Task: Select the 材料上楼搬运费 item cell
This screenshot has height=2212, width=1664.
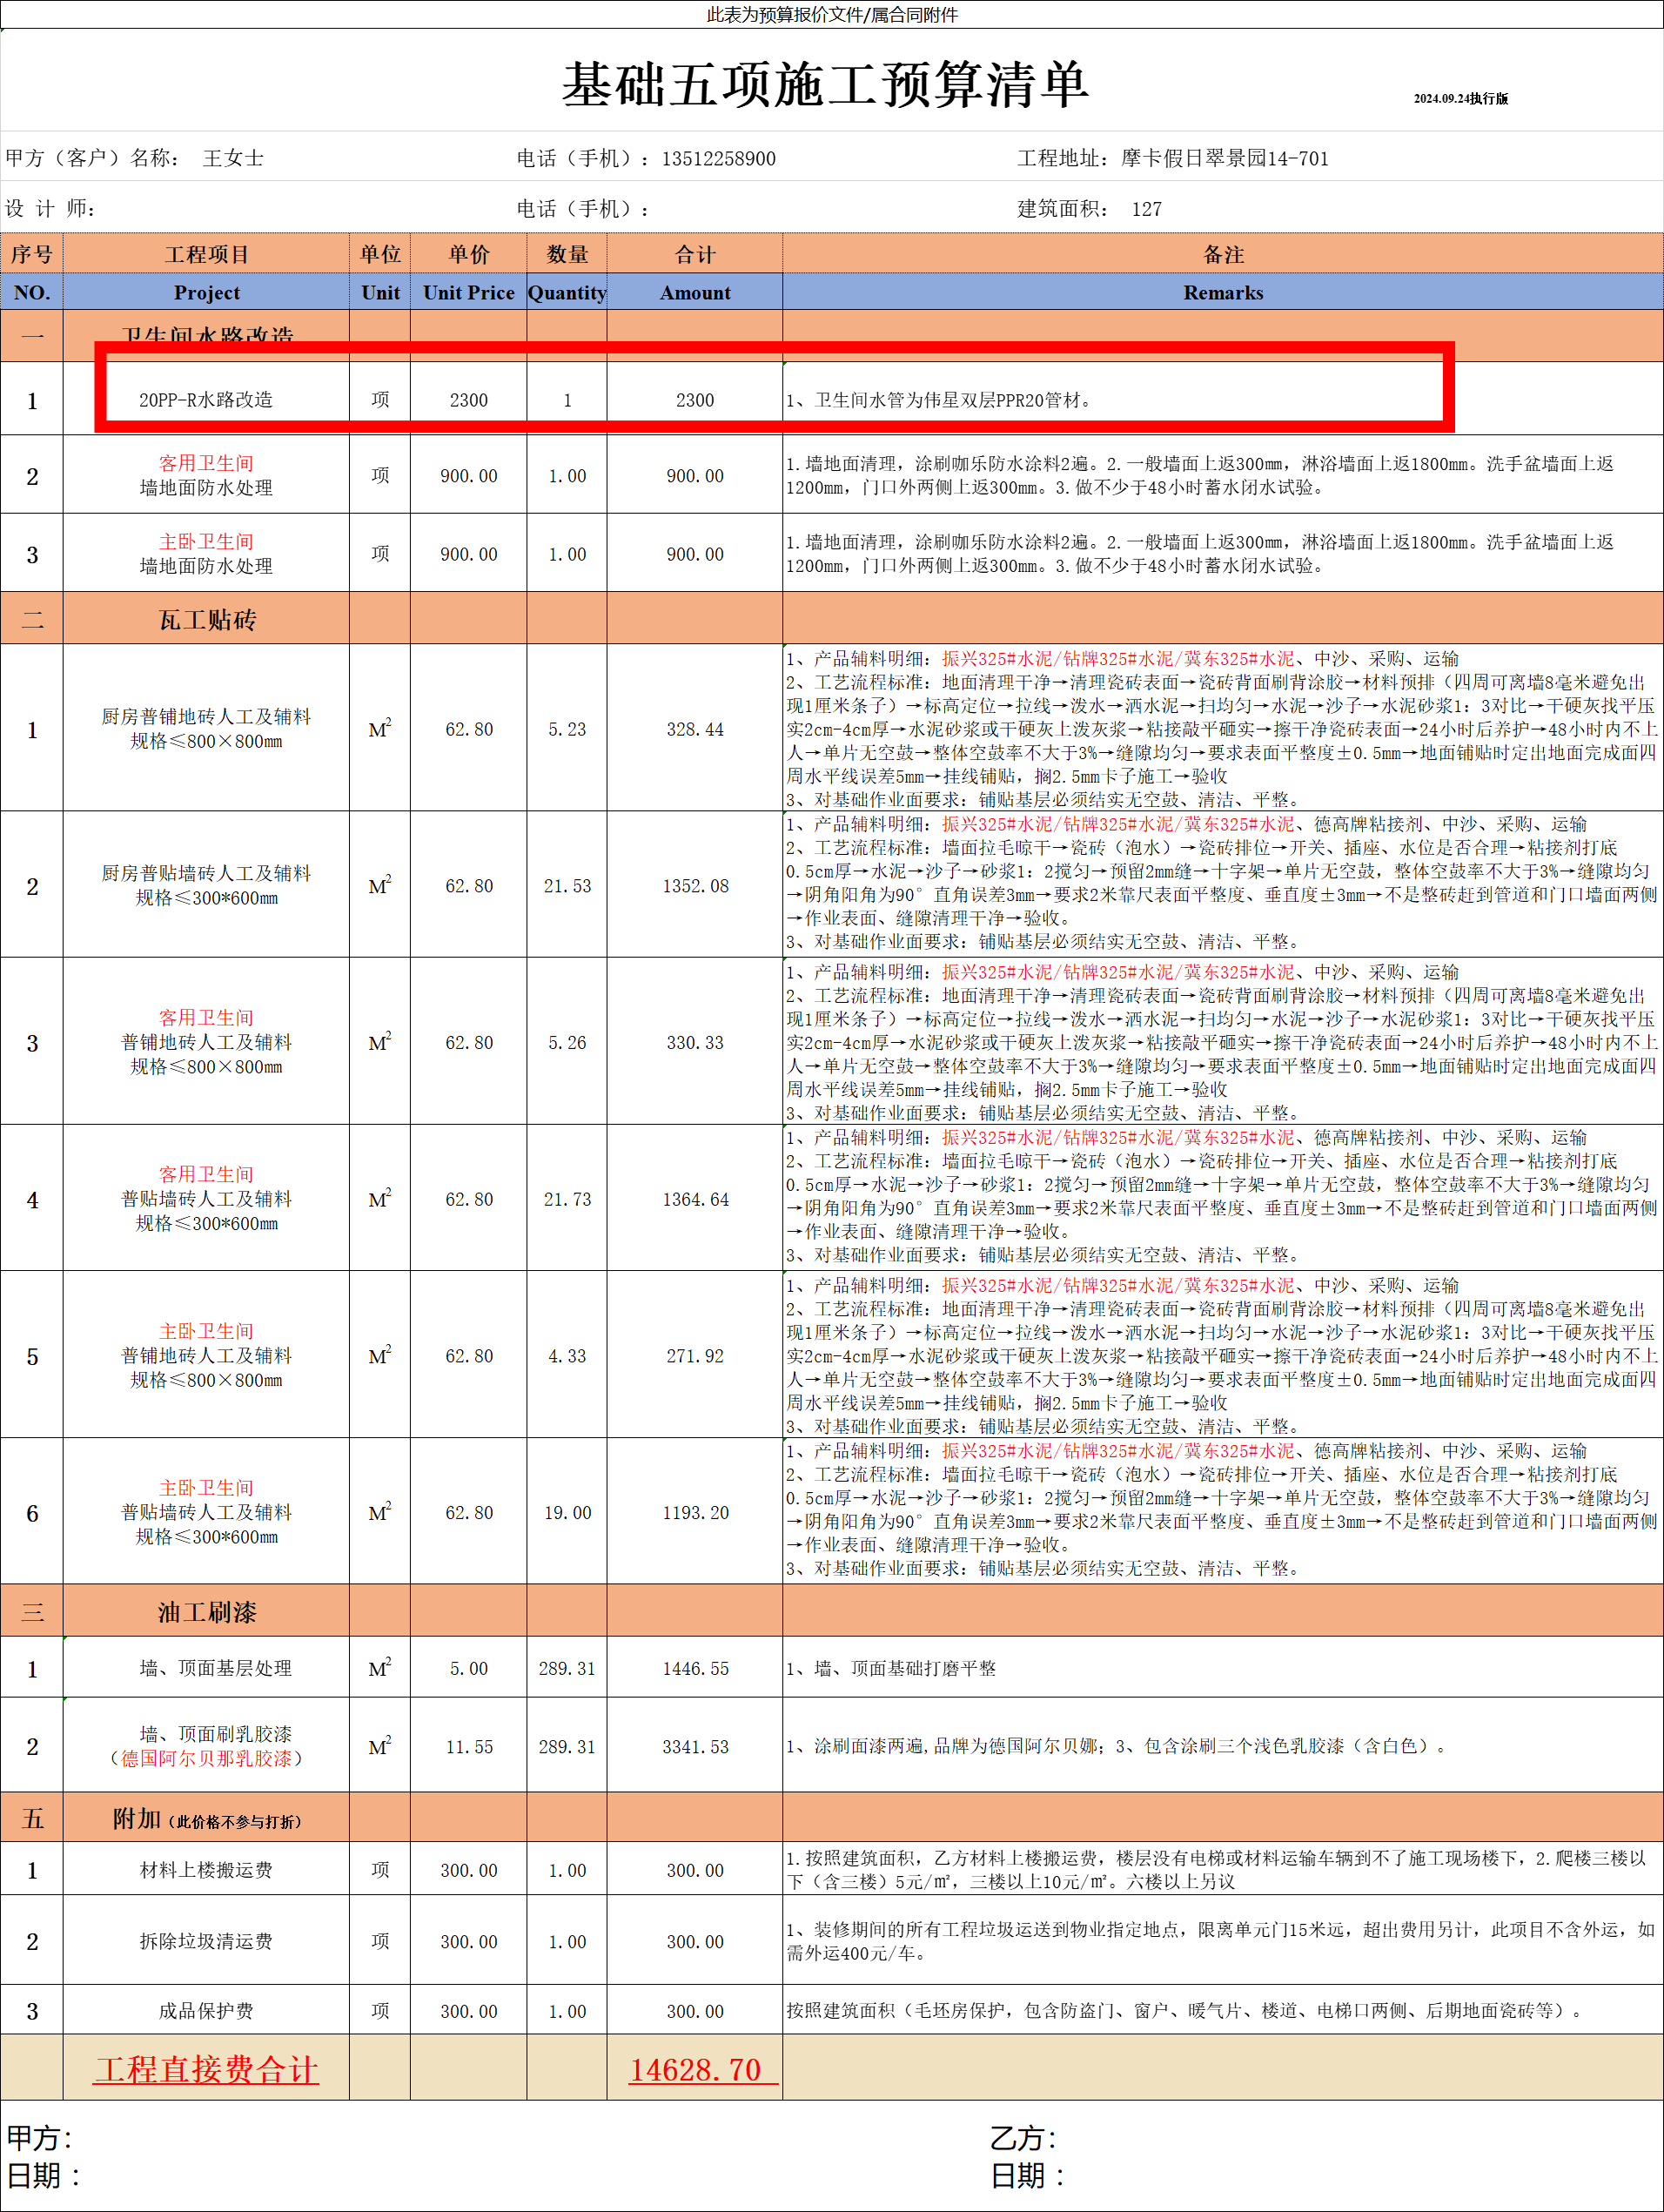Action: 206,1870
